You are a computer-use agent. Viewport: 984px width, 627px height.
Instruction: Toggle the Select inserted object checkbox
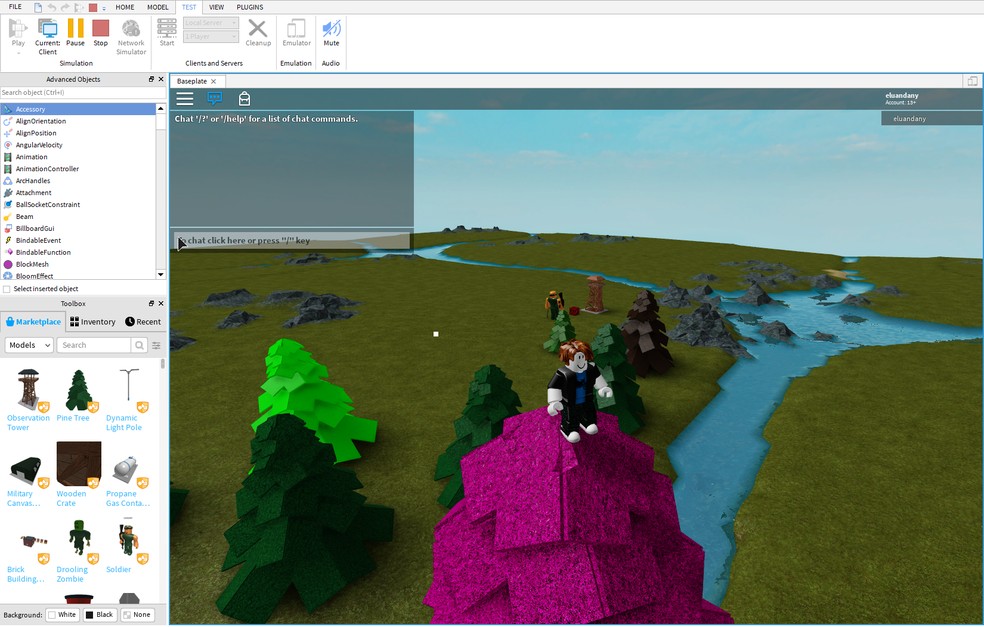point(7,289)
